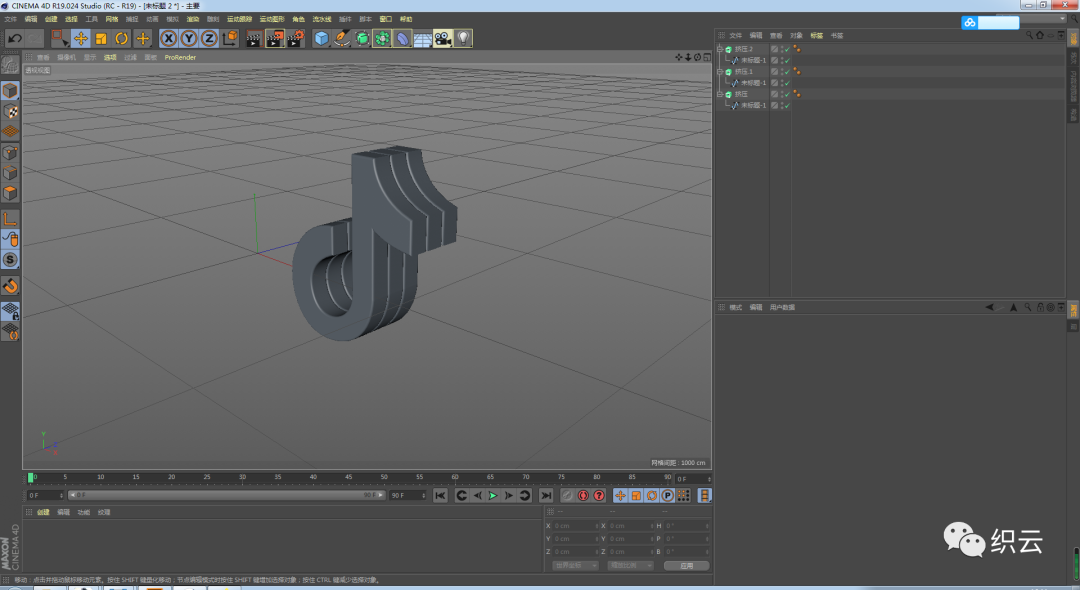Click the Apply coordinates button
This screenshot has width=1080, height=590.
click(x=687, y=566)
